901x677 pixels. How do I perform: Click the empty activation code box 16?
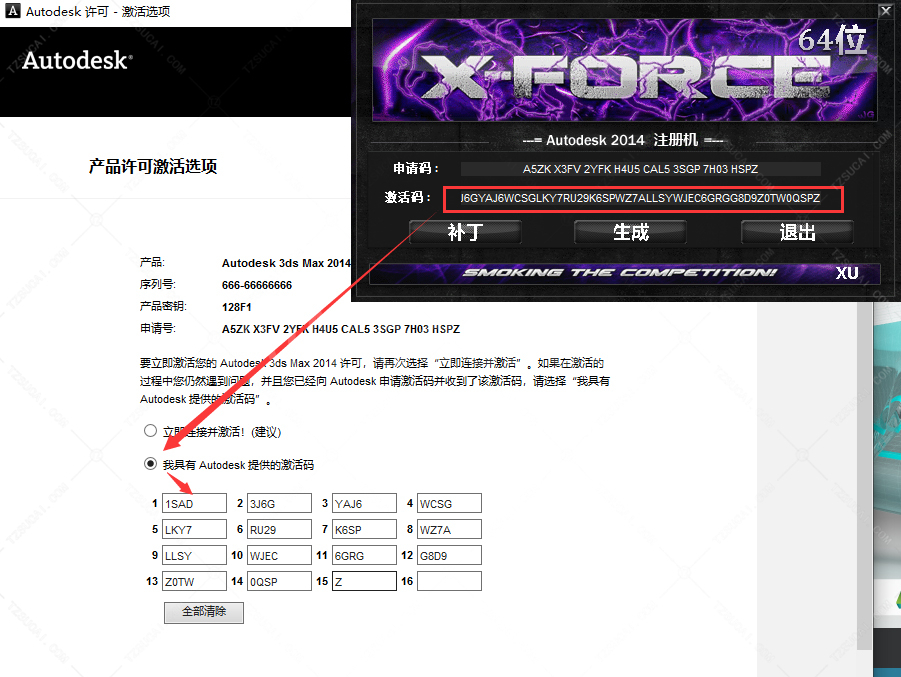[449, 581]
